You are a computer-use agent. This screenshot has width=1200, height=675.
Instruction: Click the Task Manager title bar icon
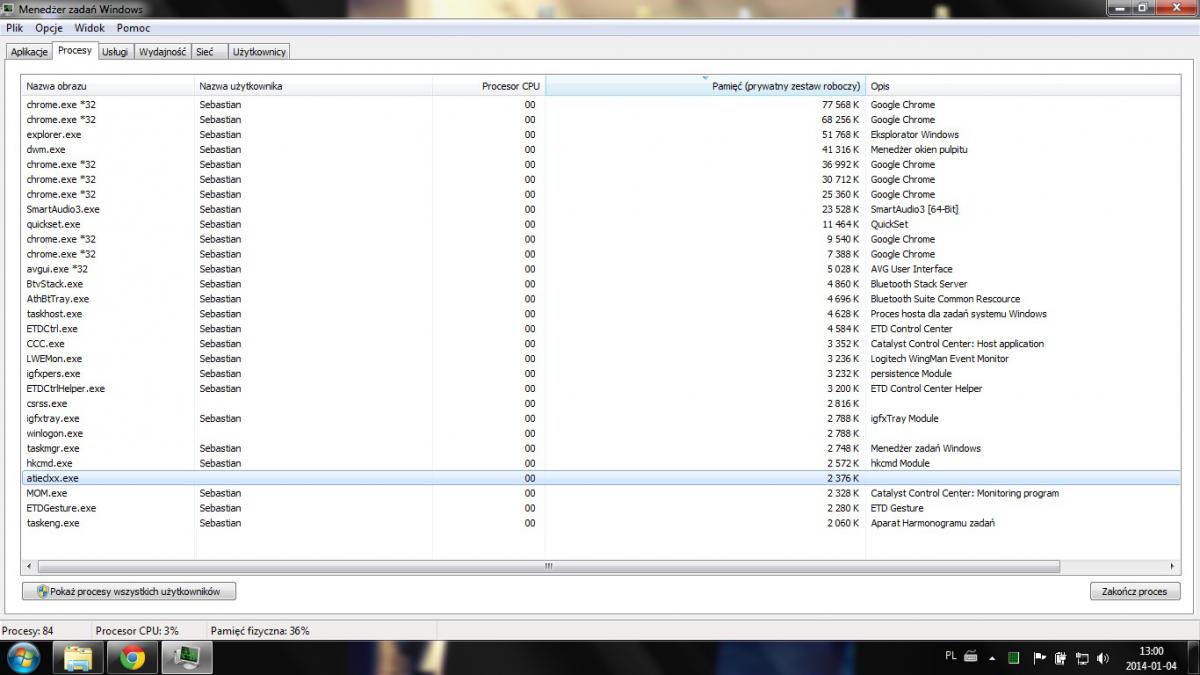pos(9,9)
